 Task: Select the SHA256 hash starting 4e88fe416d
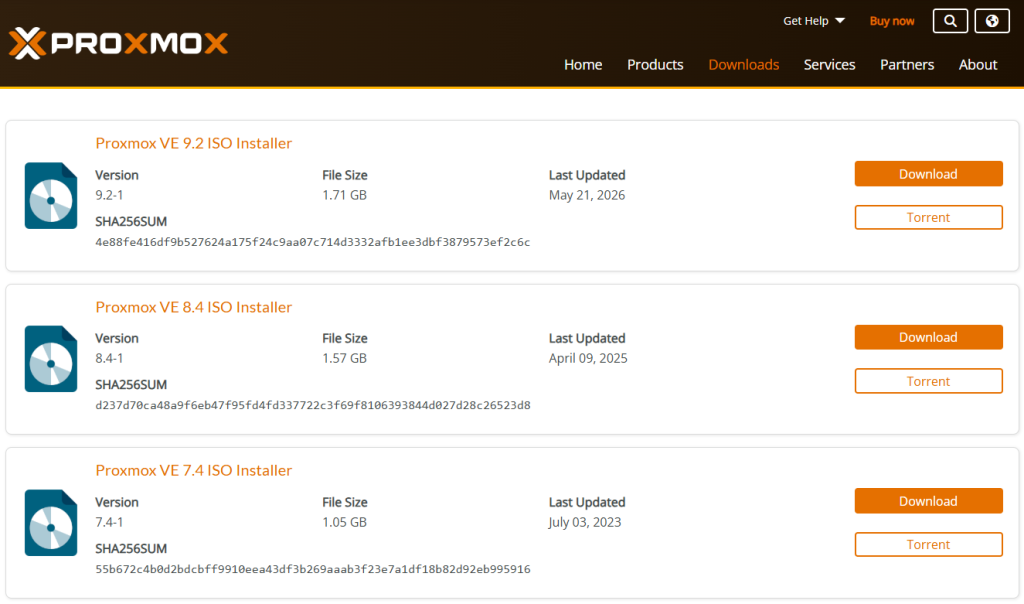pos(313,242)
